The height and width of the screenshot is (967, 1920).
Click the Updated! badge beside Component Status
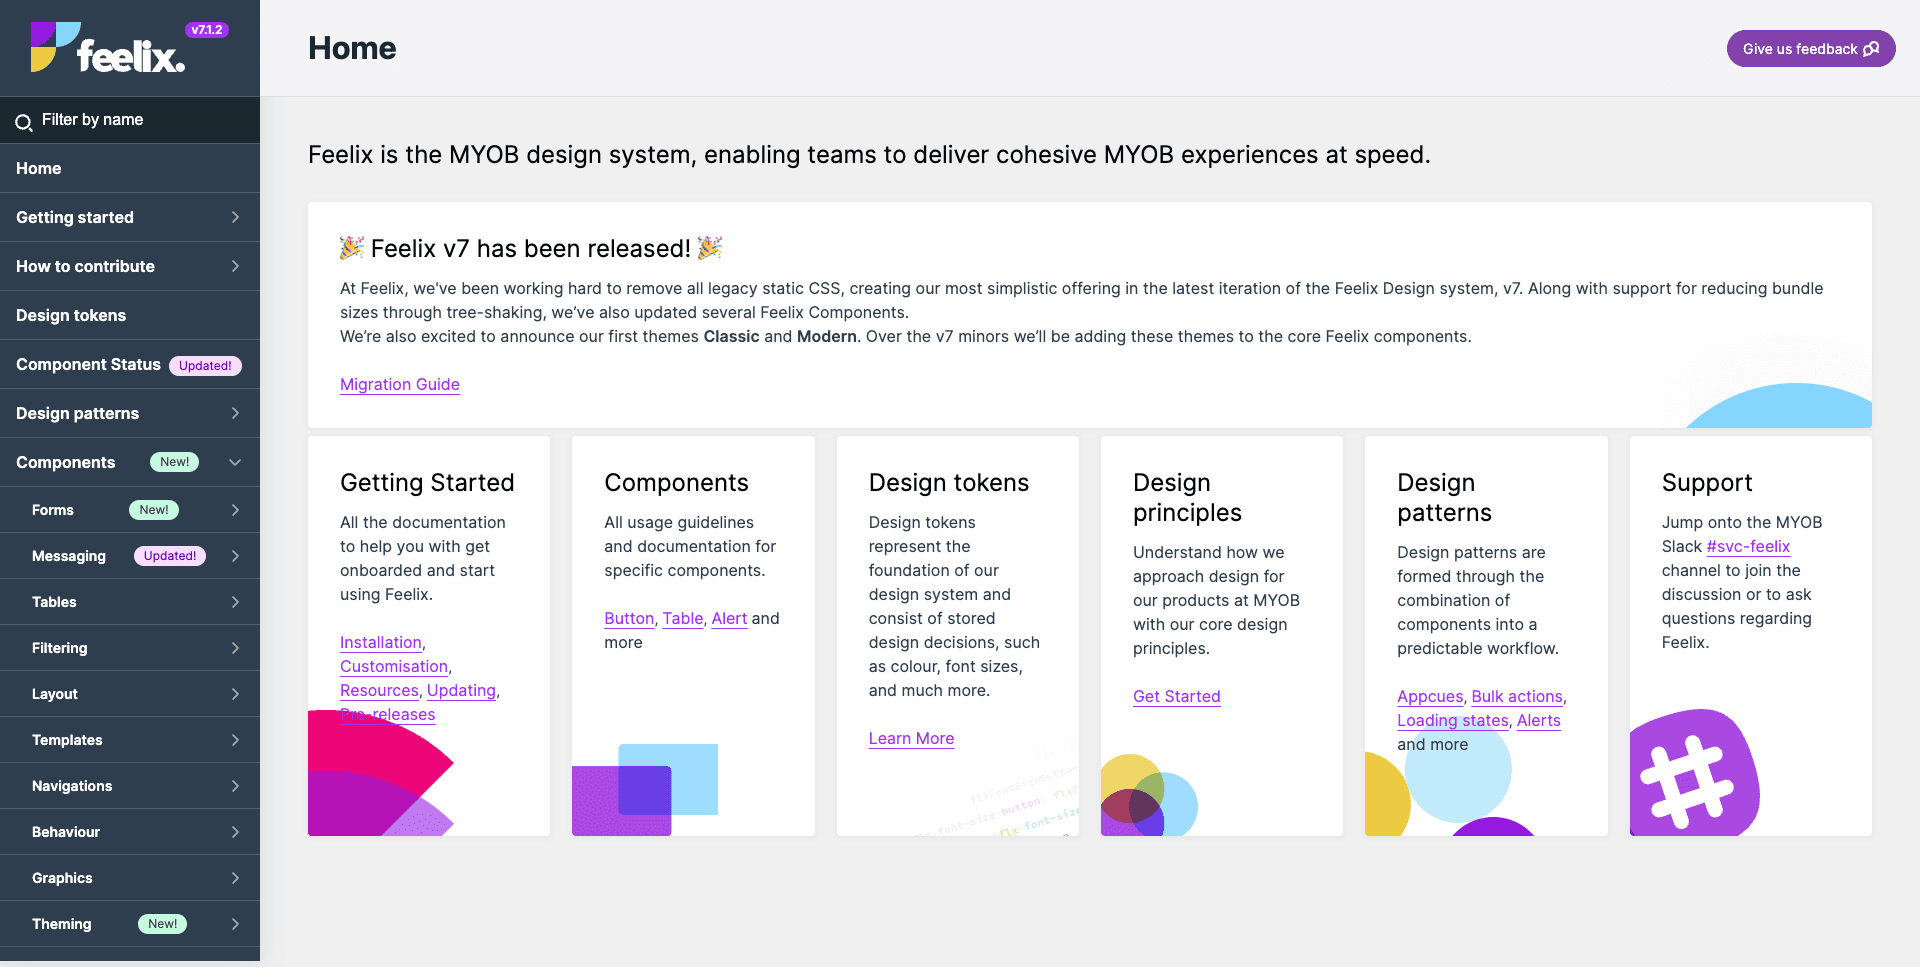(x=205, y=366)
